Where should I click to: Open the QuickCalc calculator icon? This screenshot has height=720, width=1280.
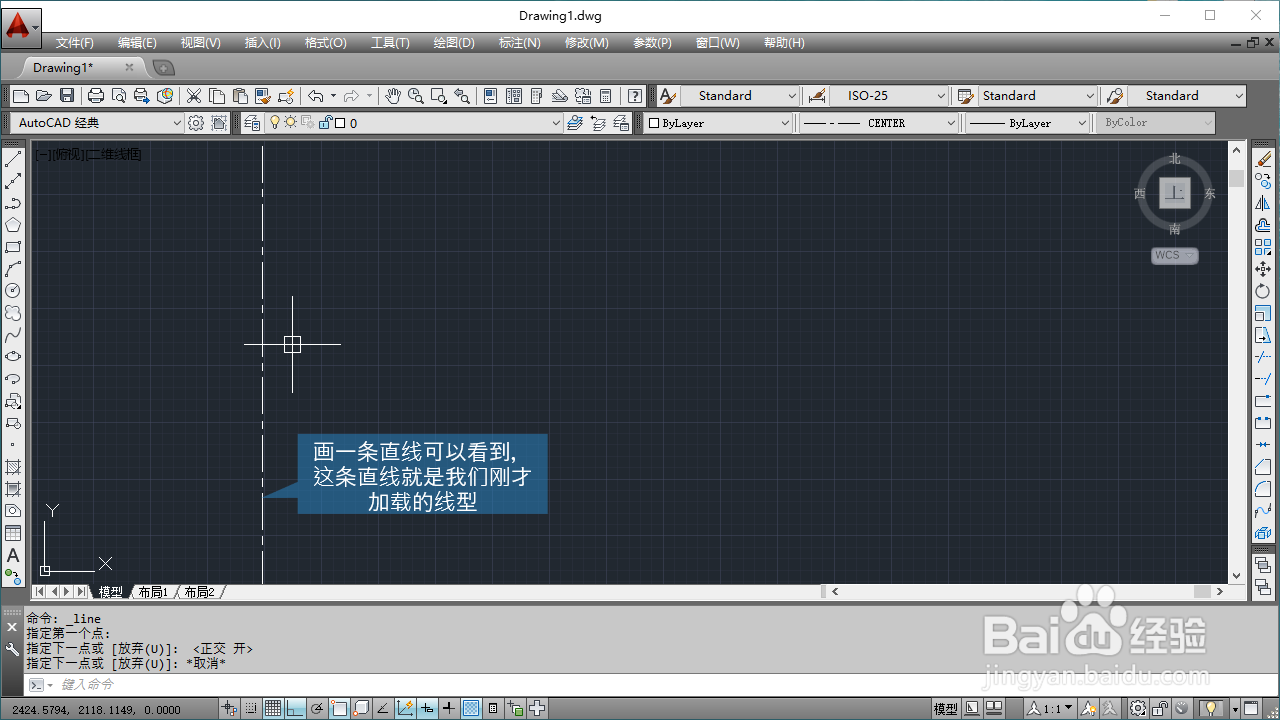(x=606, y=96)
